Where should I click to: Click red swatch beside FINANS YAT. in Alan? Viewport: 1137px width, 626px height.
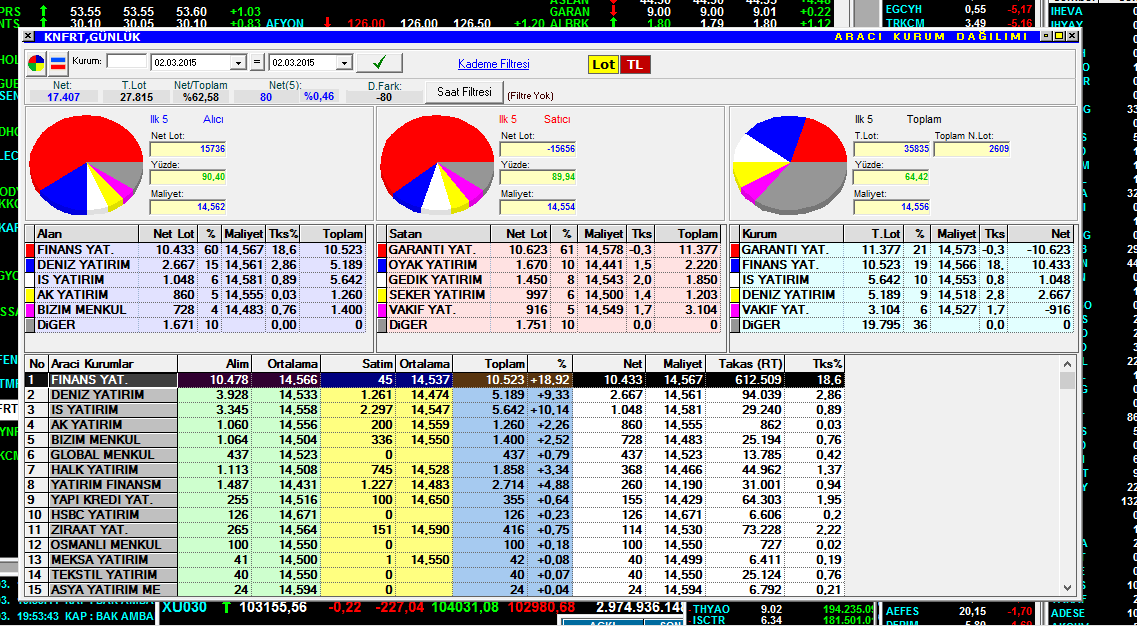(x=31, y=249)
